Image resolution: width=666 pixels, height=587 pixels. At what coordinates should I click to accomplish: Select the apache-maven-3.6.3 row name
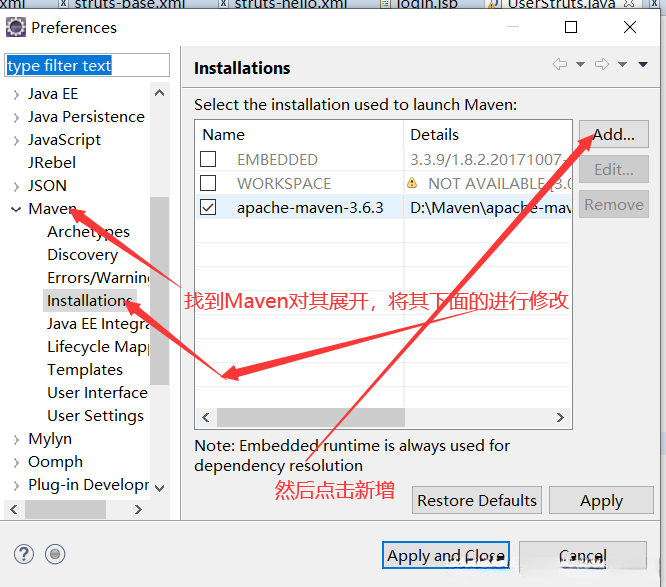pyautogui.click(x=310, y=207)
